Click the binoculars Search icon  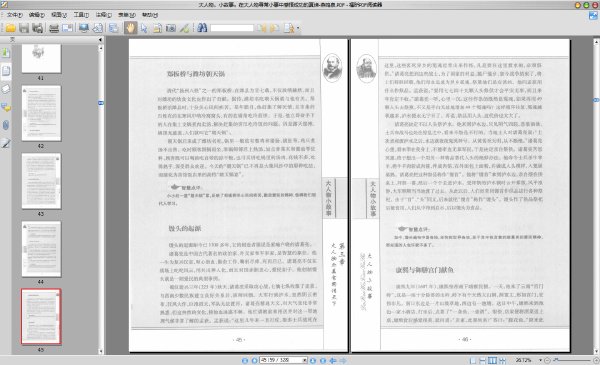[x=202, y=28]
